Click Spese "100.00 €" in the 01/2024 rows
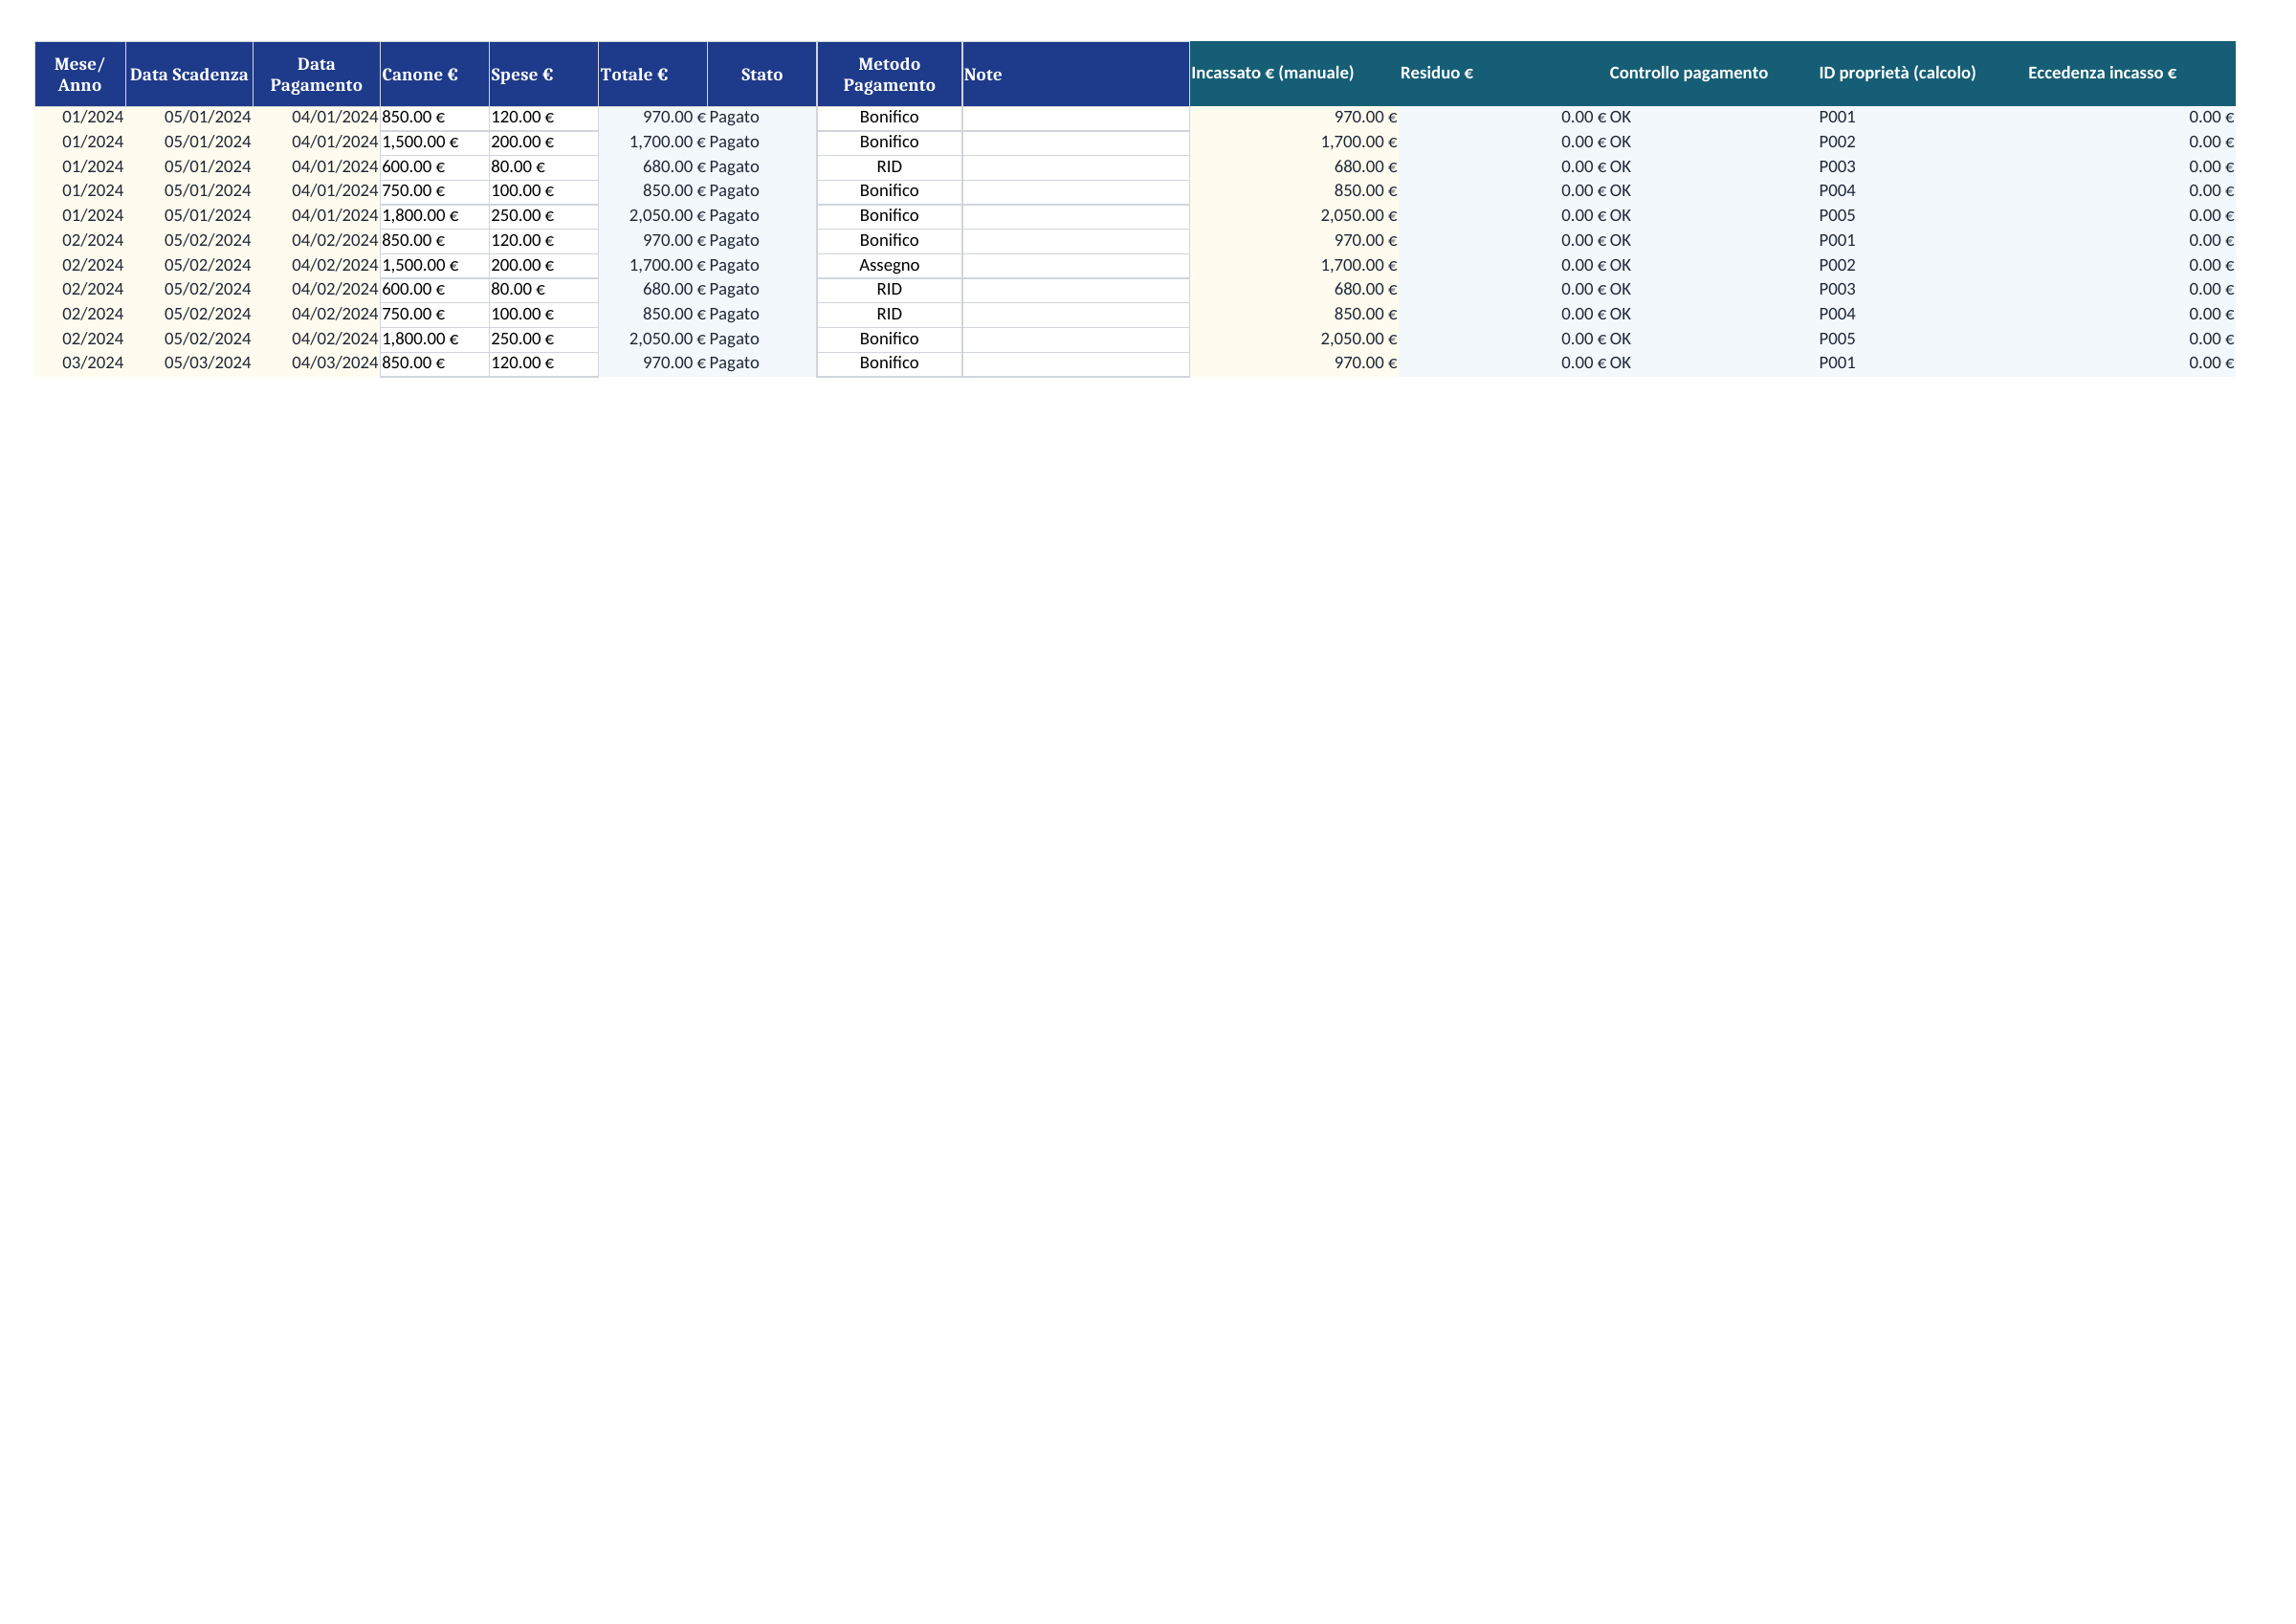 [543, 191]
